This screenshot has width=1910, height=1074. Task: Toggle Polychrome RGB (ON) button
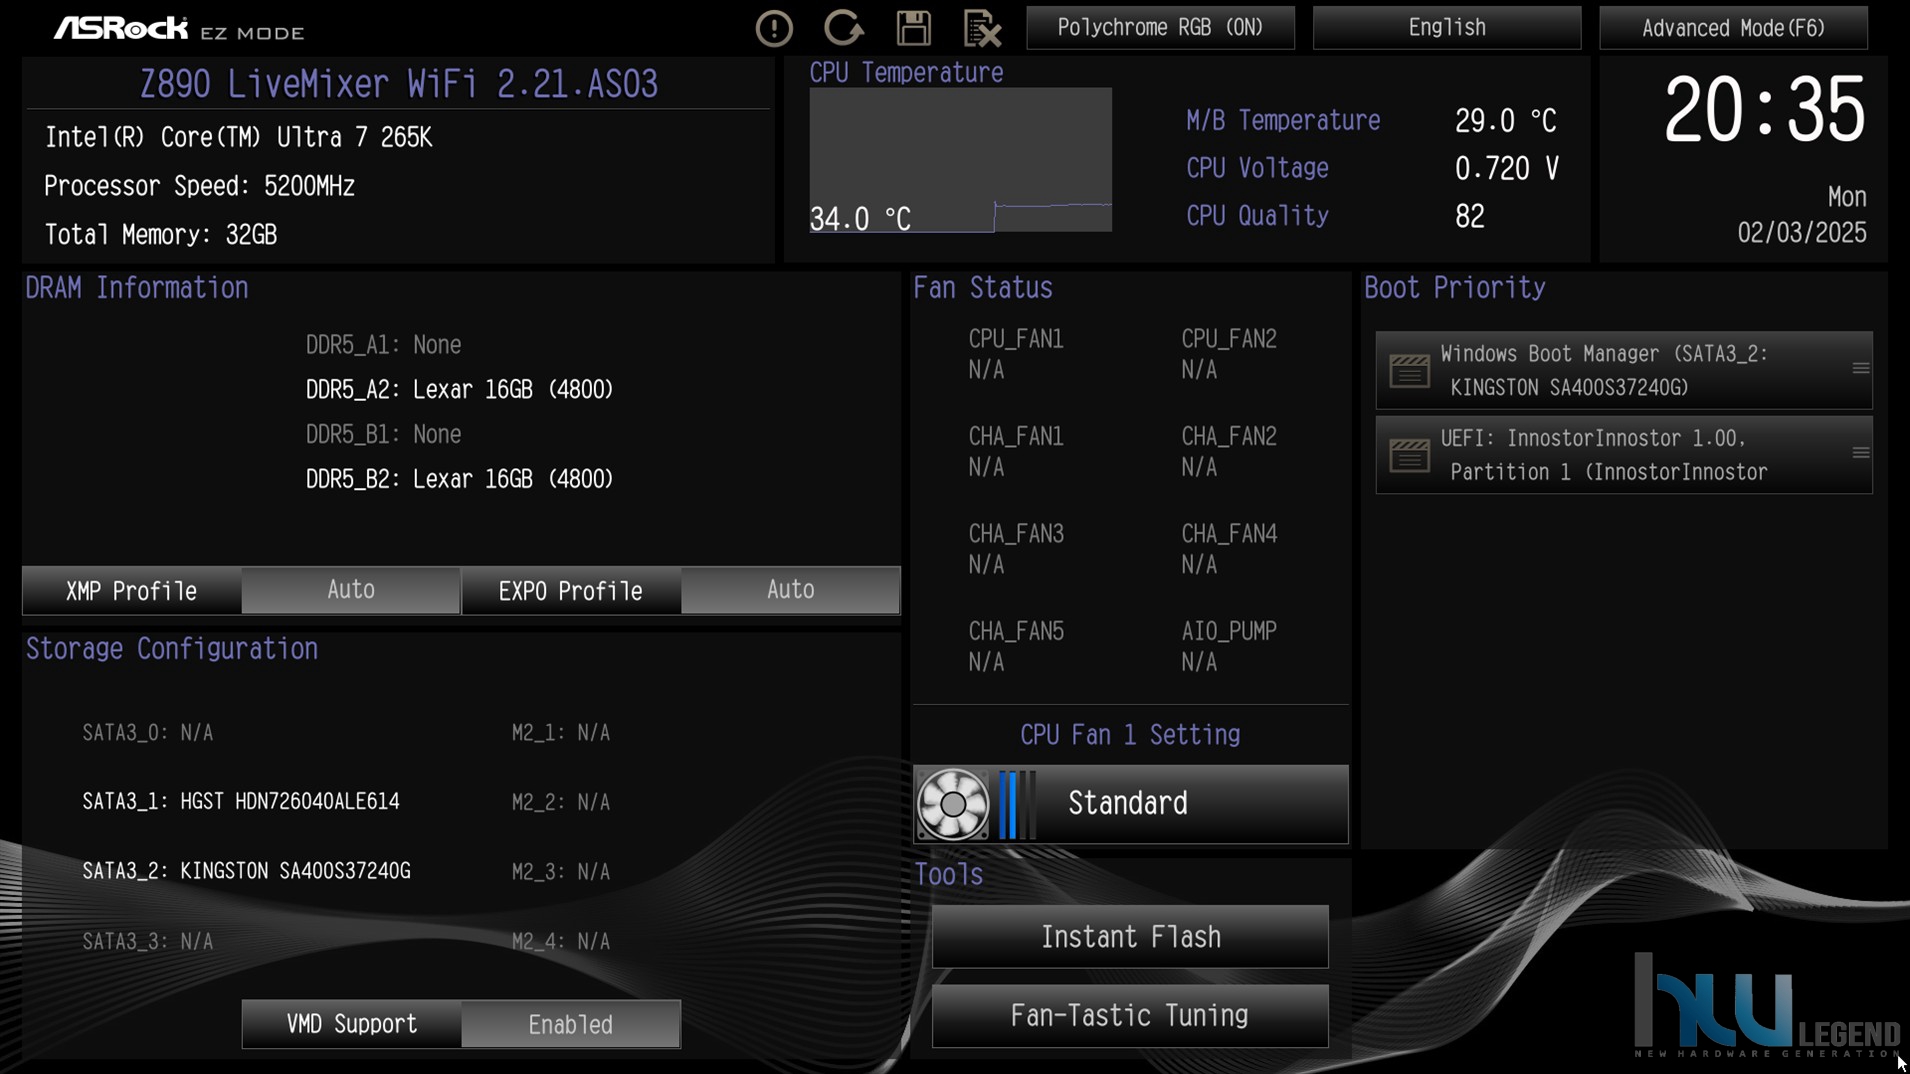pos(1160,28)
